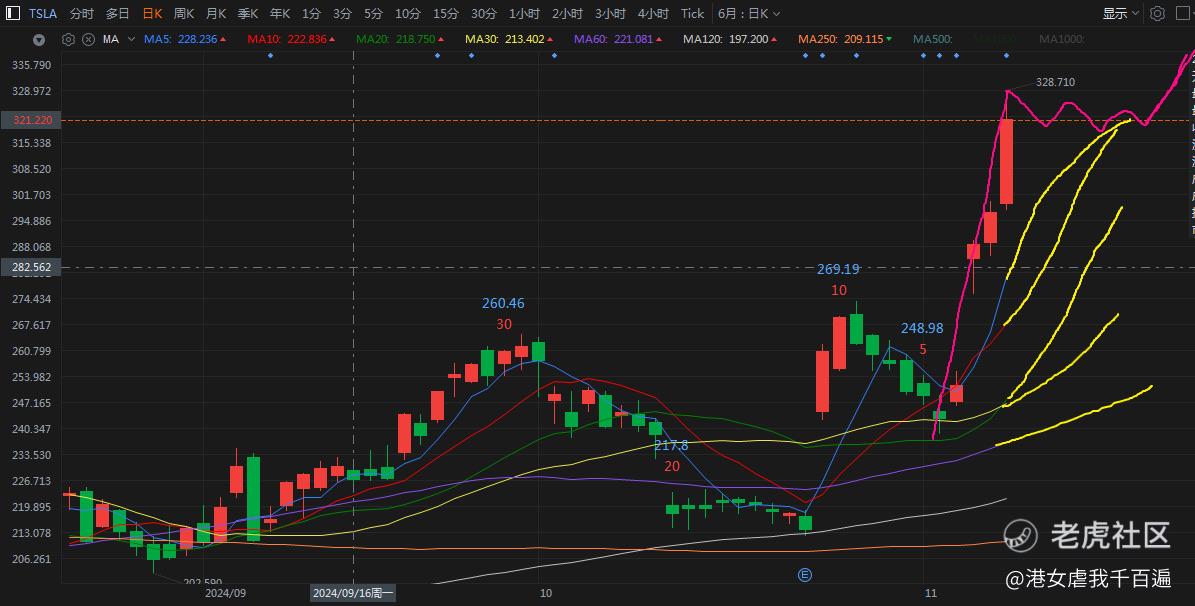This screenshot has height=606, width=1195.
Task: Choose the 15分 interval
Action: click(446, 14)
